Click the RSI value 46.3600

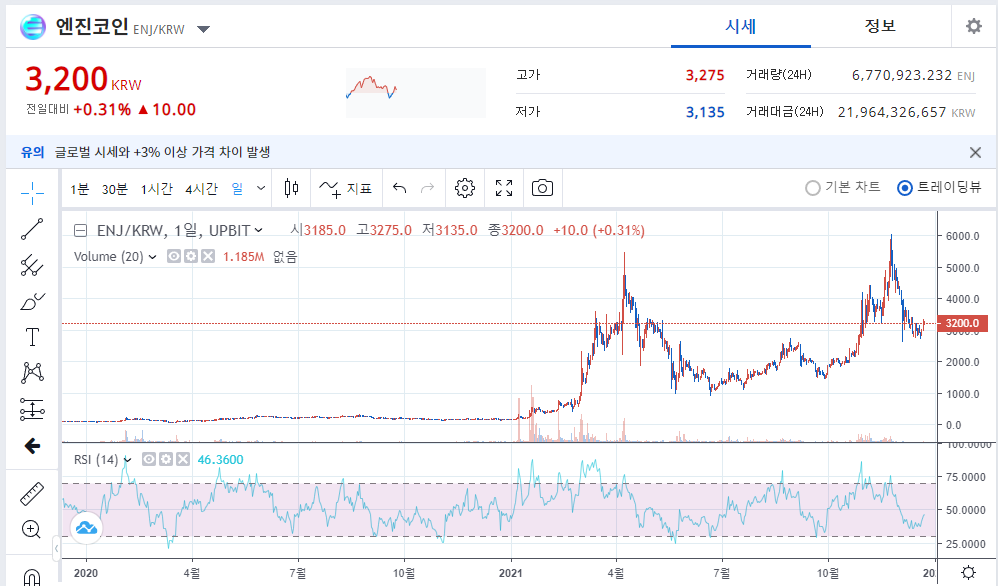point(220,459)
